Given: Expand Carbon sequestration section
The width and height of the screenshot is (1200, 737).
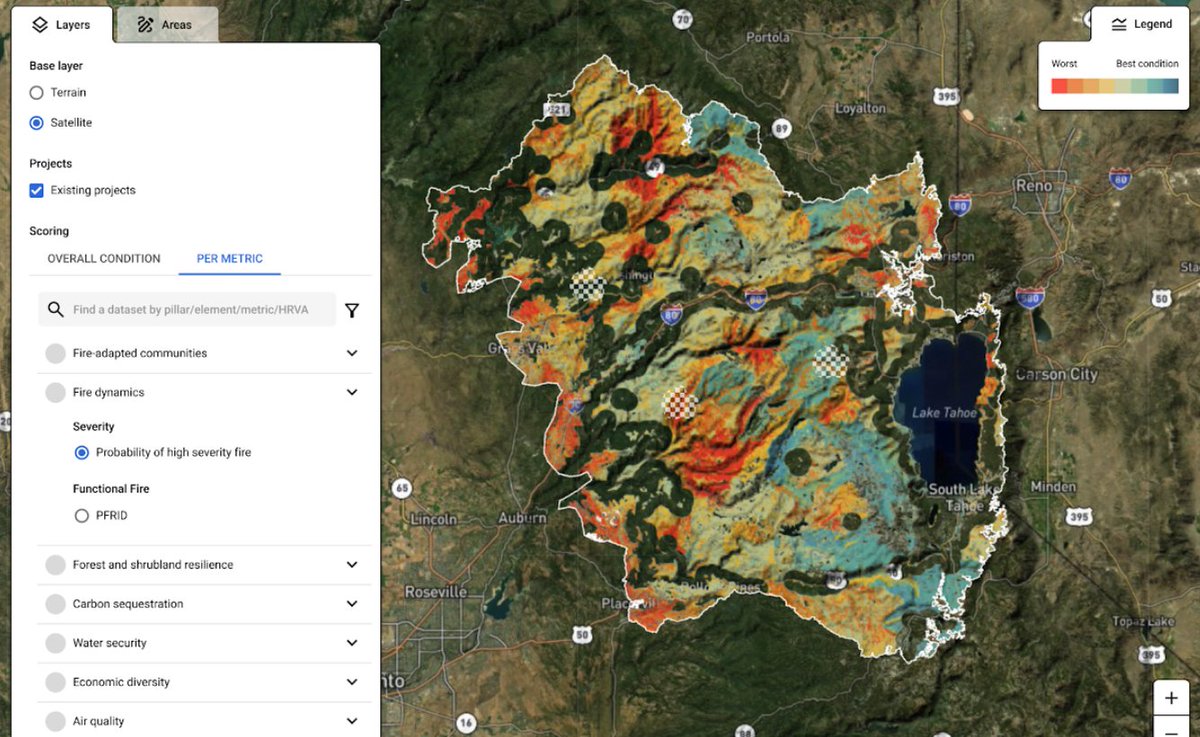Looking at the screenshot, I should 352,604.
